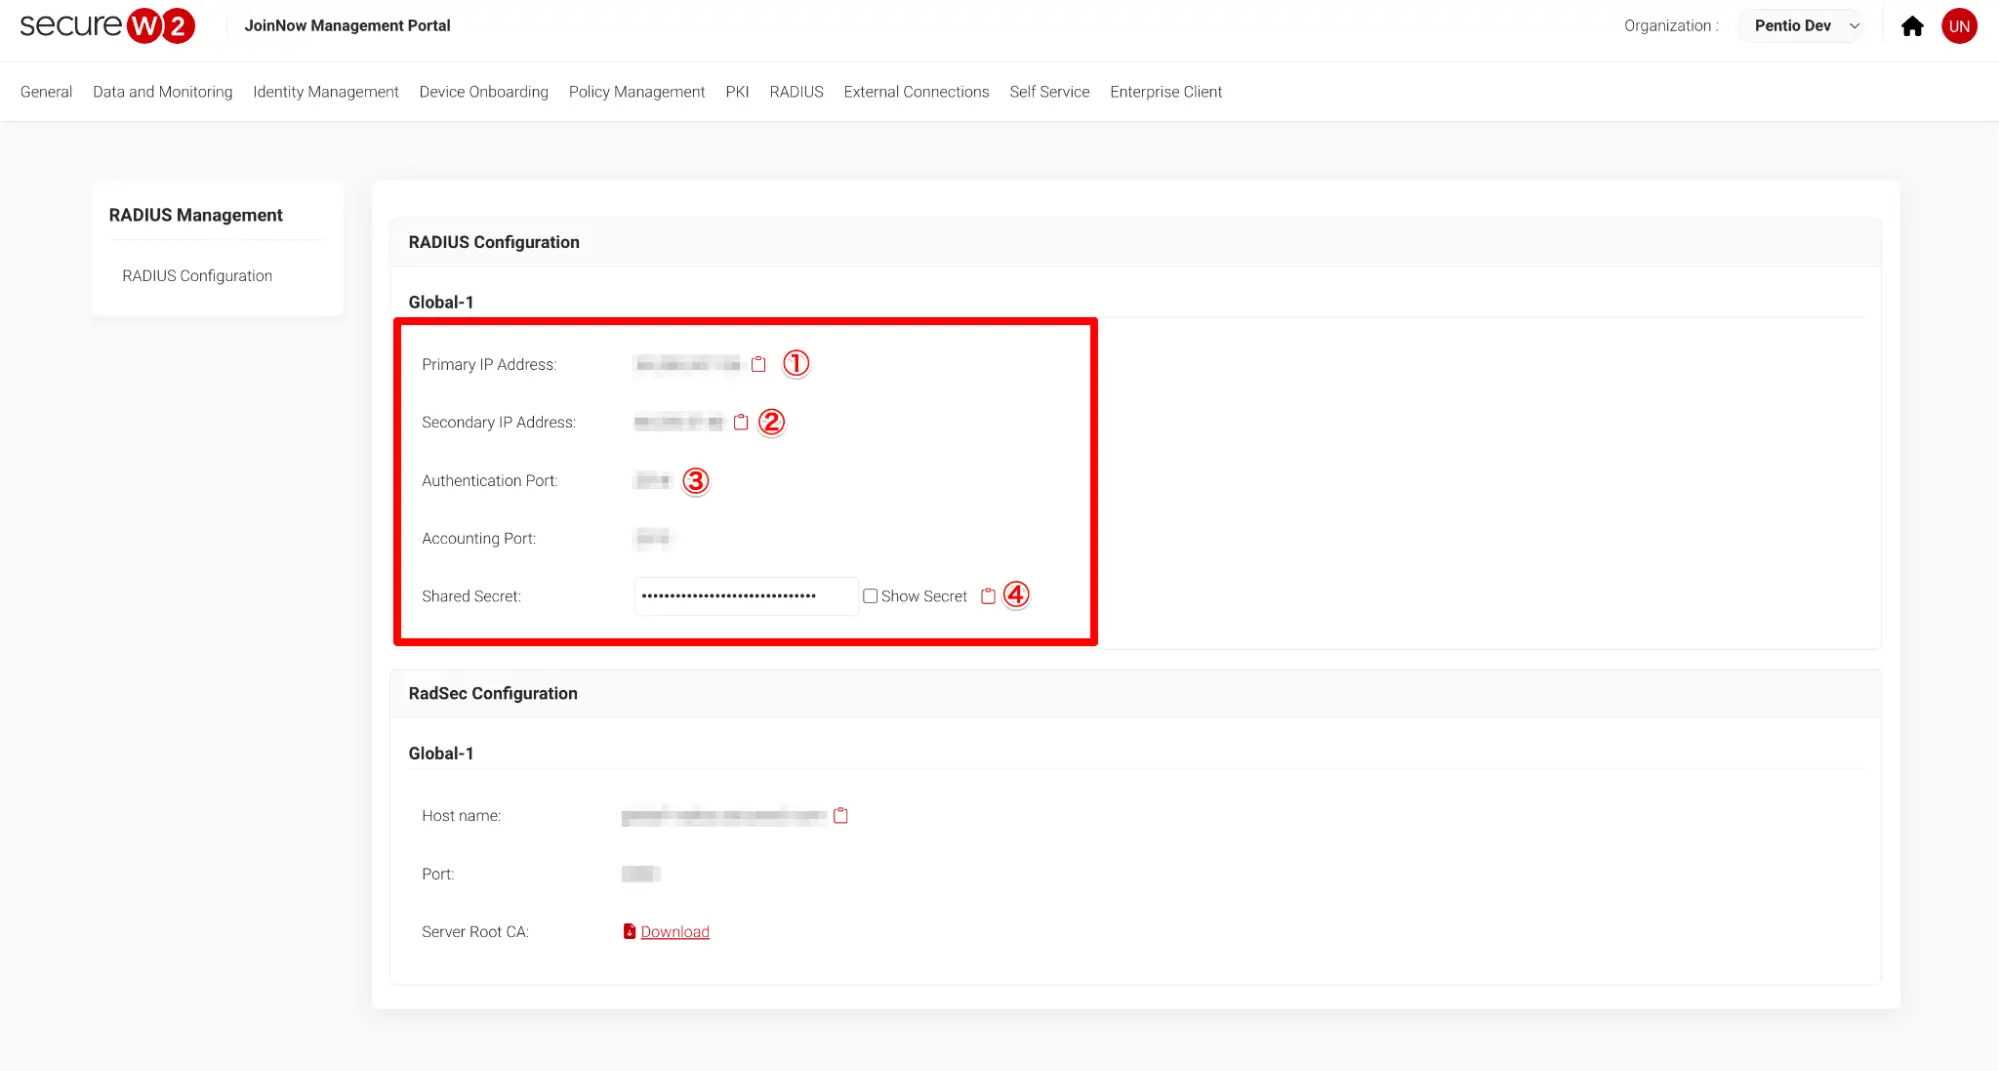Click the SecureW2 logo
The width and height of the screenshot is (1999, 1071).
coord(107,26)
